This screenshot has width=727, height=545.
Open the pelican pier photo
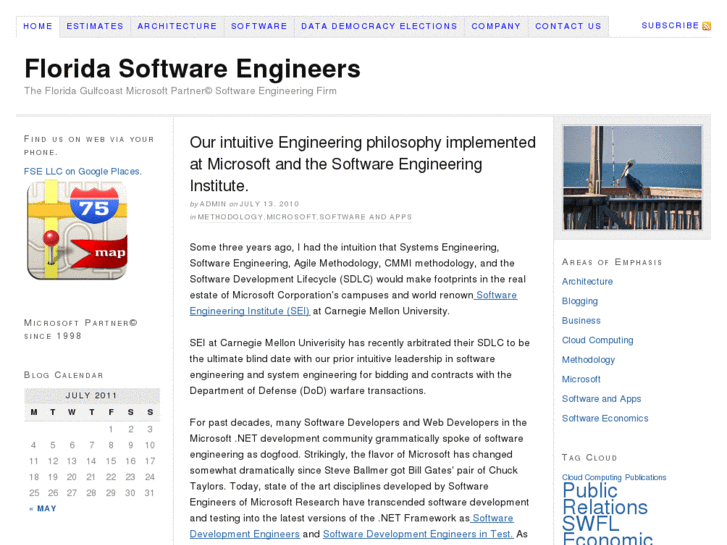tap(632, 178)
